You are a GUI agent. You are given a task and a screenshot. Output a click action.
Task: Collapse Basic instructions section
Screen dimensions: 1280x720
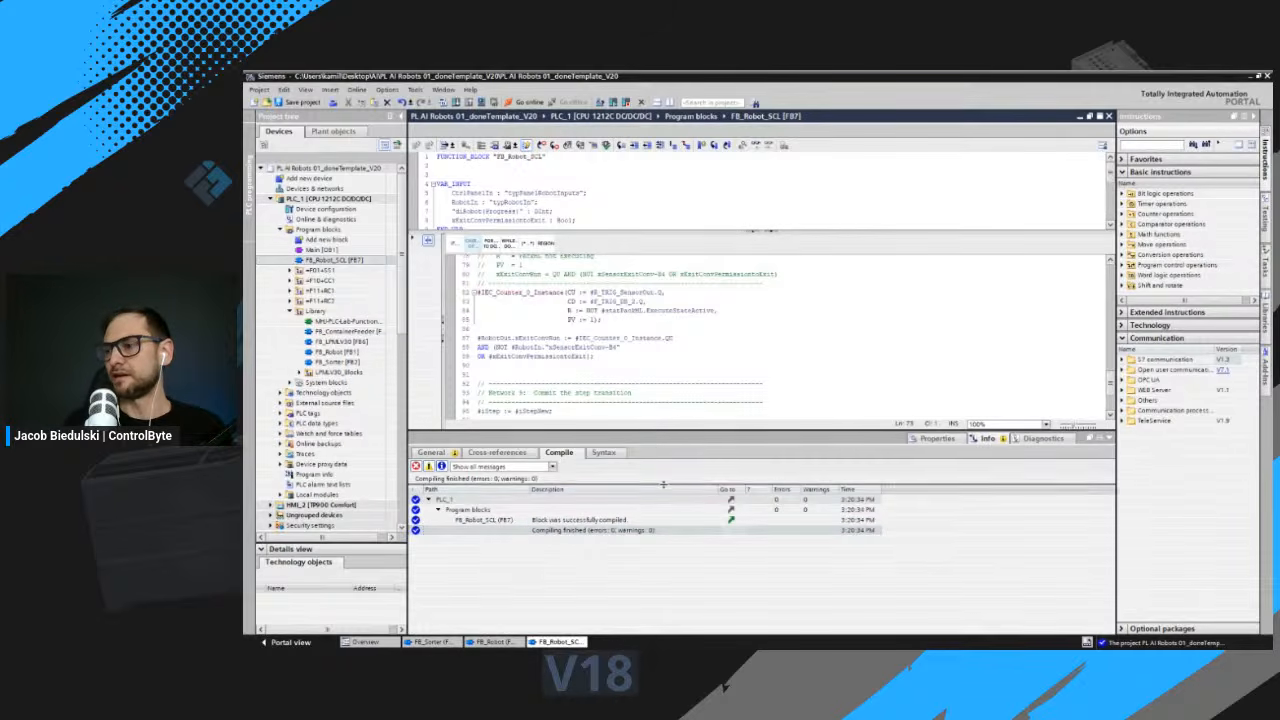click(x=1122, y=172)
